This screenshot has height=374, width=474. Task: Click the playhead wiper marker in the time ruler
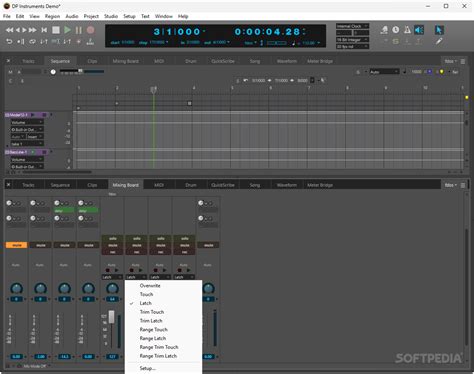(x=154, y=90)
